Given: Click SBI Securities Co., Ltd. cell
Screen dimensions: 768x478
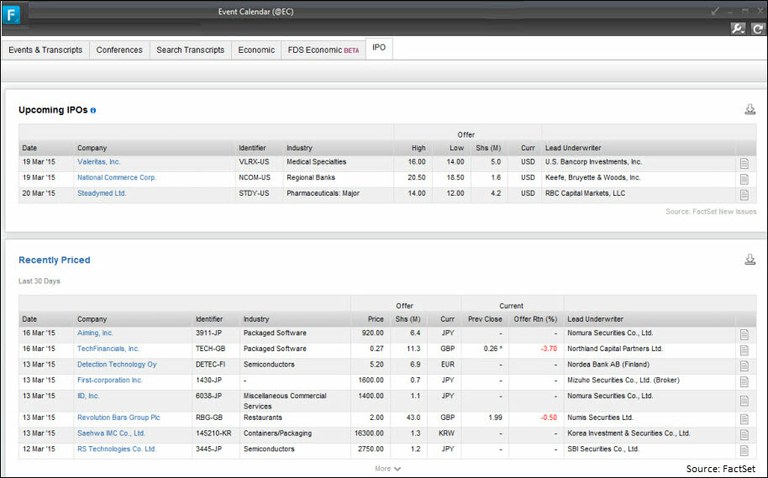Looking at the screenshot, I should [603, 449].
